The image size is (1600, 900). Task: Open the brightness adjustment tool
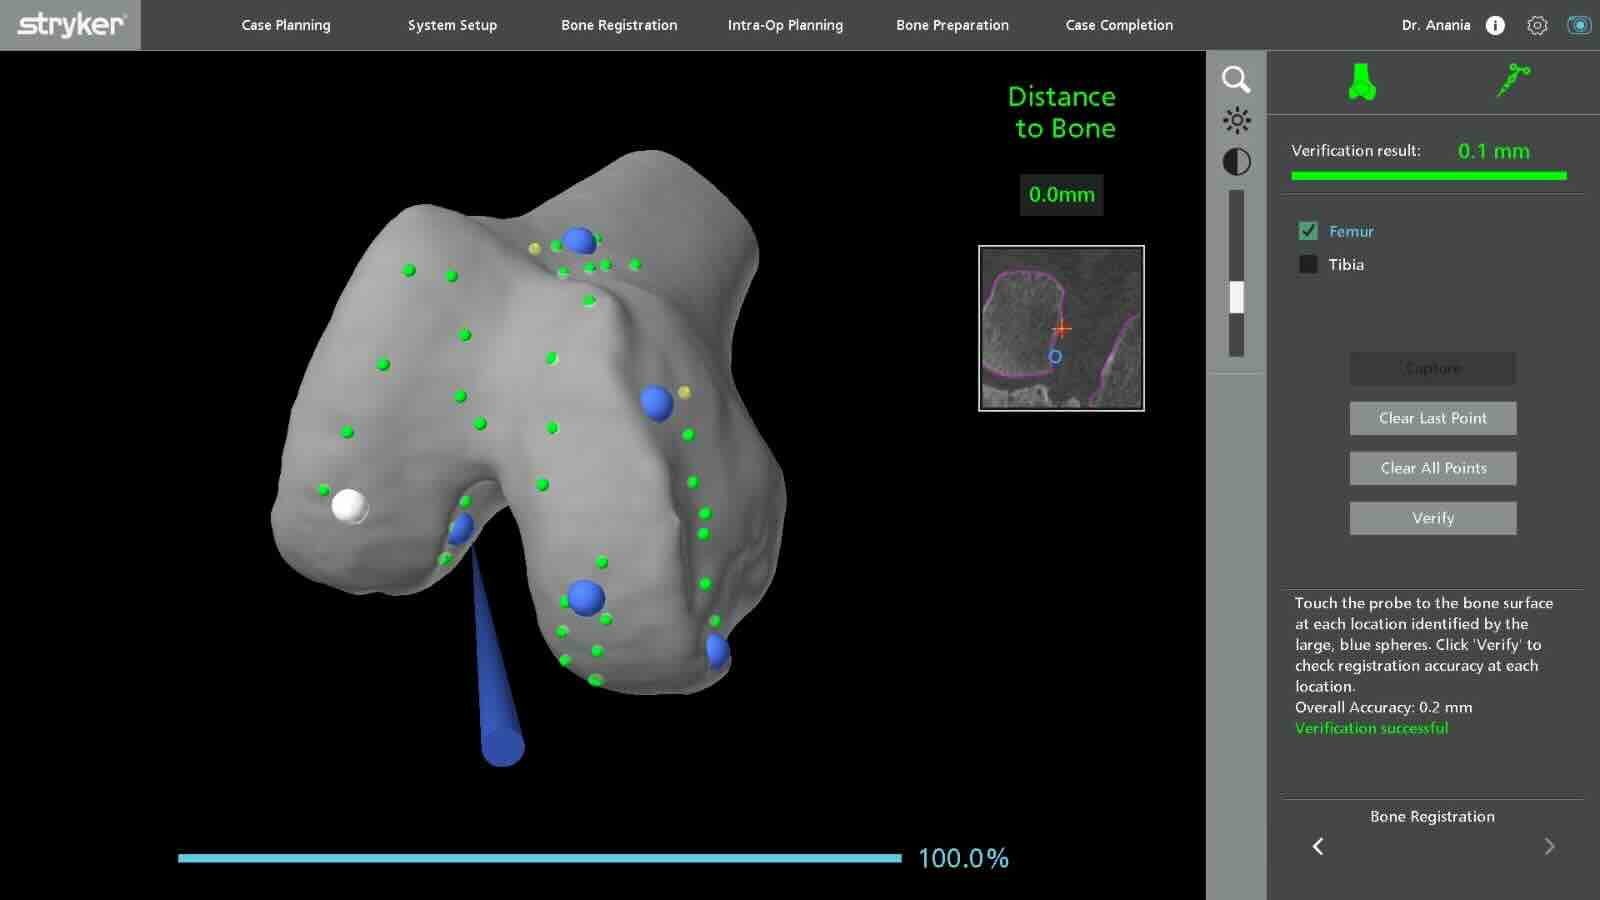1237,120
